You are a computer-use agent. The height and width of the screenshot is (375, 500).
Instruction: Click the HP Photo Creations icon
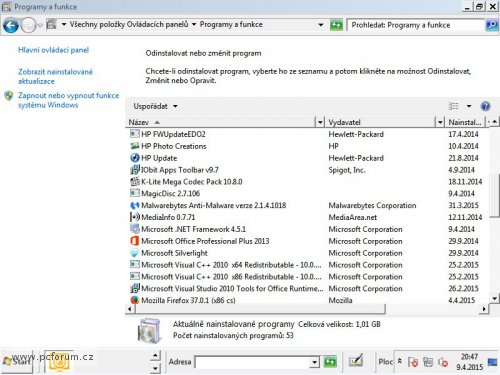[135, 146]
